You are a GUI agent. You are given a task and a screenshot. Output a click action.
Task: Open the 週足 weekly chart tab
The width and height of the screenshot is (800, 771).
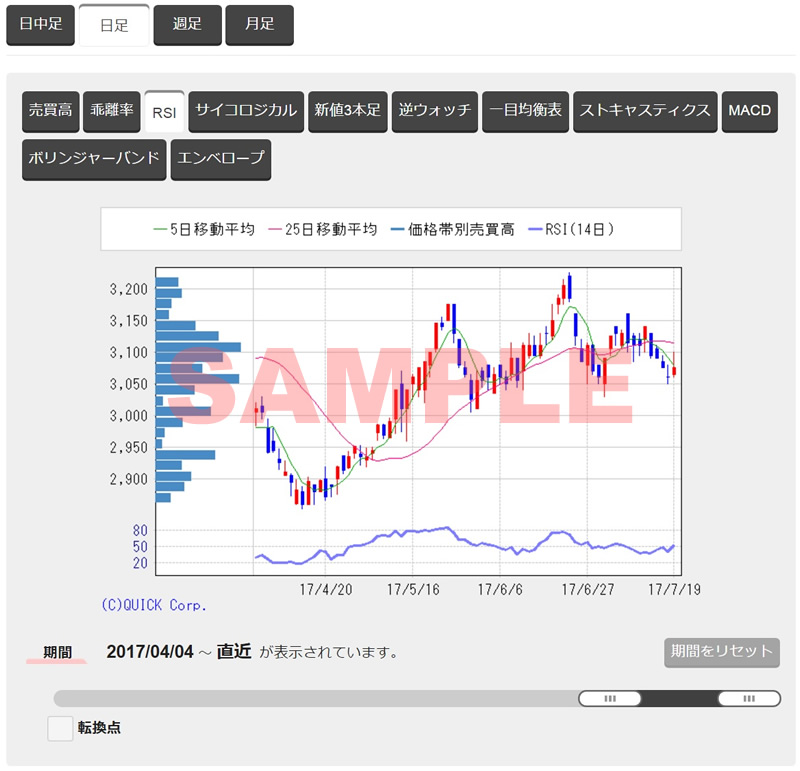pos(187,25)
